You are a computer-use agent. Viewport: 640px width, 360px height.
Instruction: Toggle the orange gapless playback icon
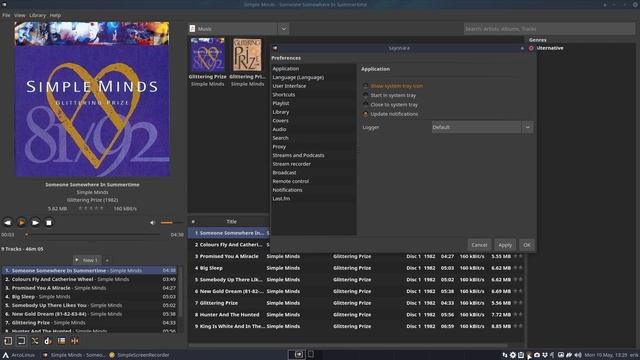75,341
